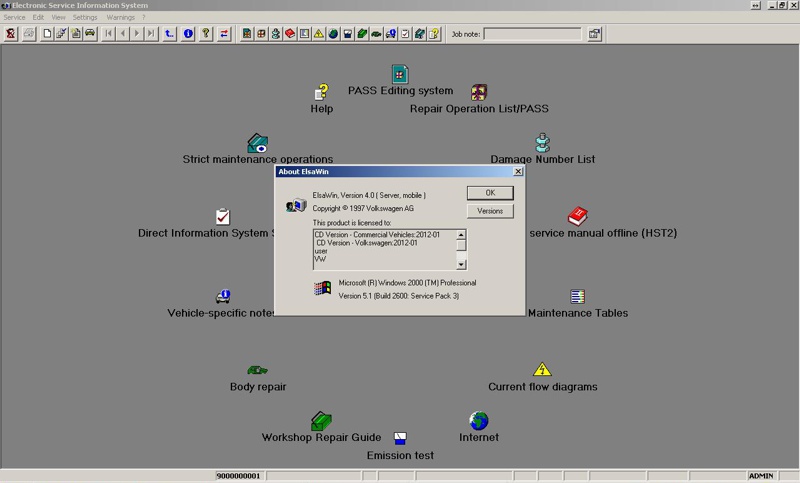Open PASS Editing system from main screen

click(400, 74)
